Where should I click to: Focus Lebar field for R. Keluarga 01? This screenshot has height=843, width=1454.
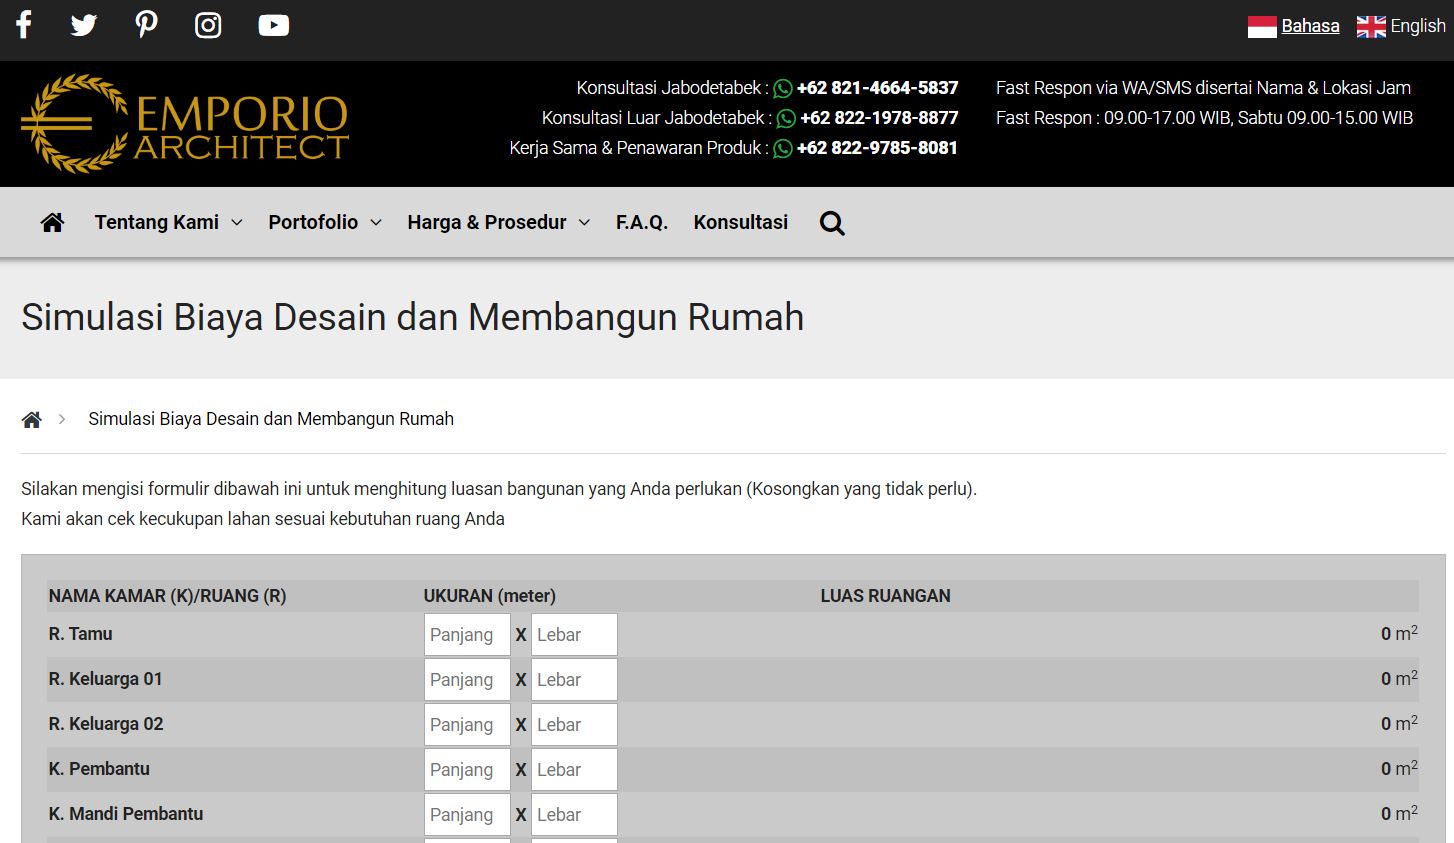[x=574, y=680]
